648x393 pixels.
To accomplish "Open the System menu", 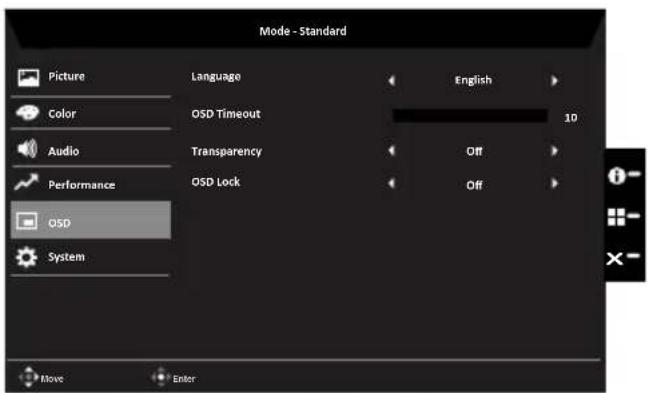I will 91,257.
